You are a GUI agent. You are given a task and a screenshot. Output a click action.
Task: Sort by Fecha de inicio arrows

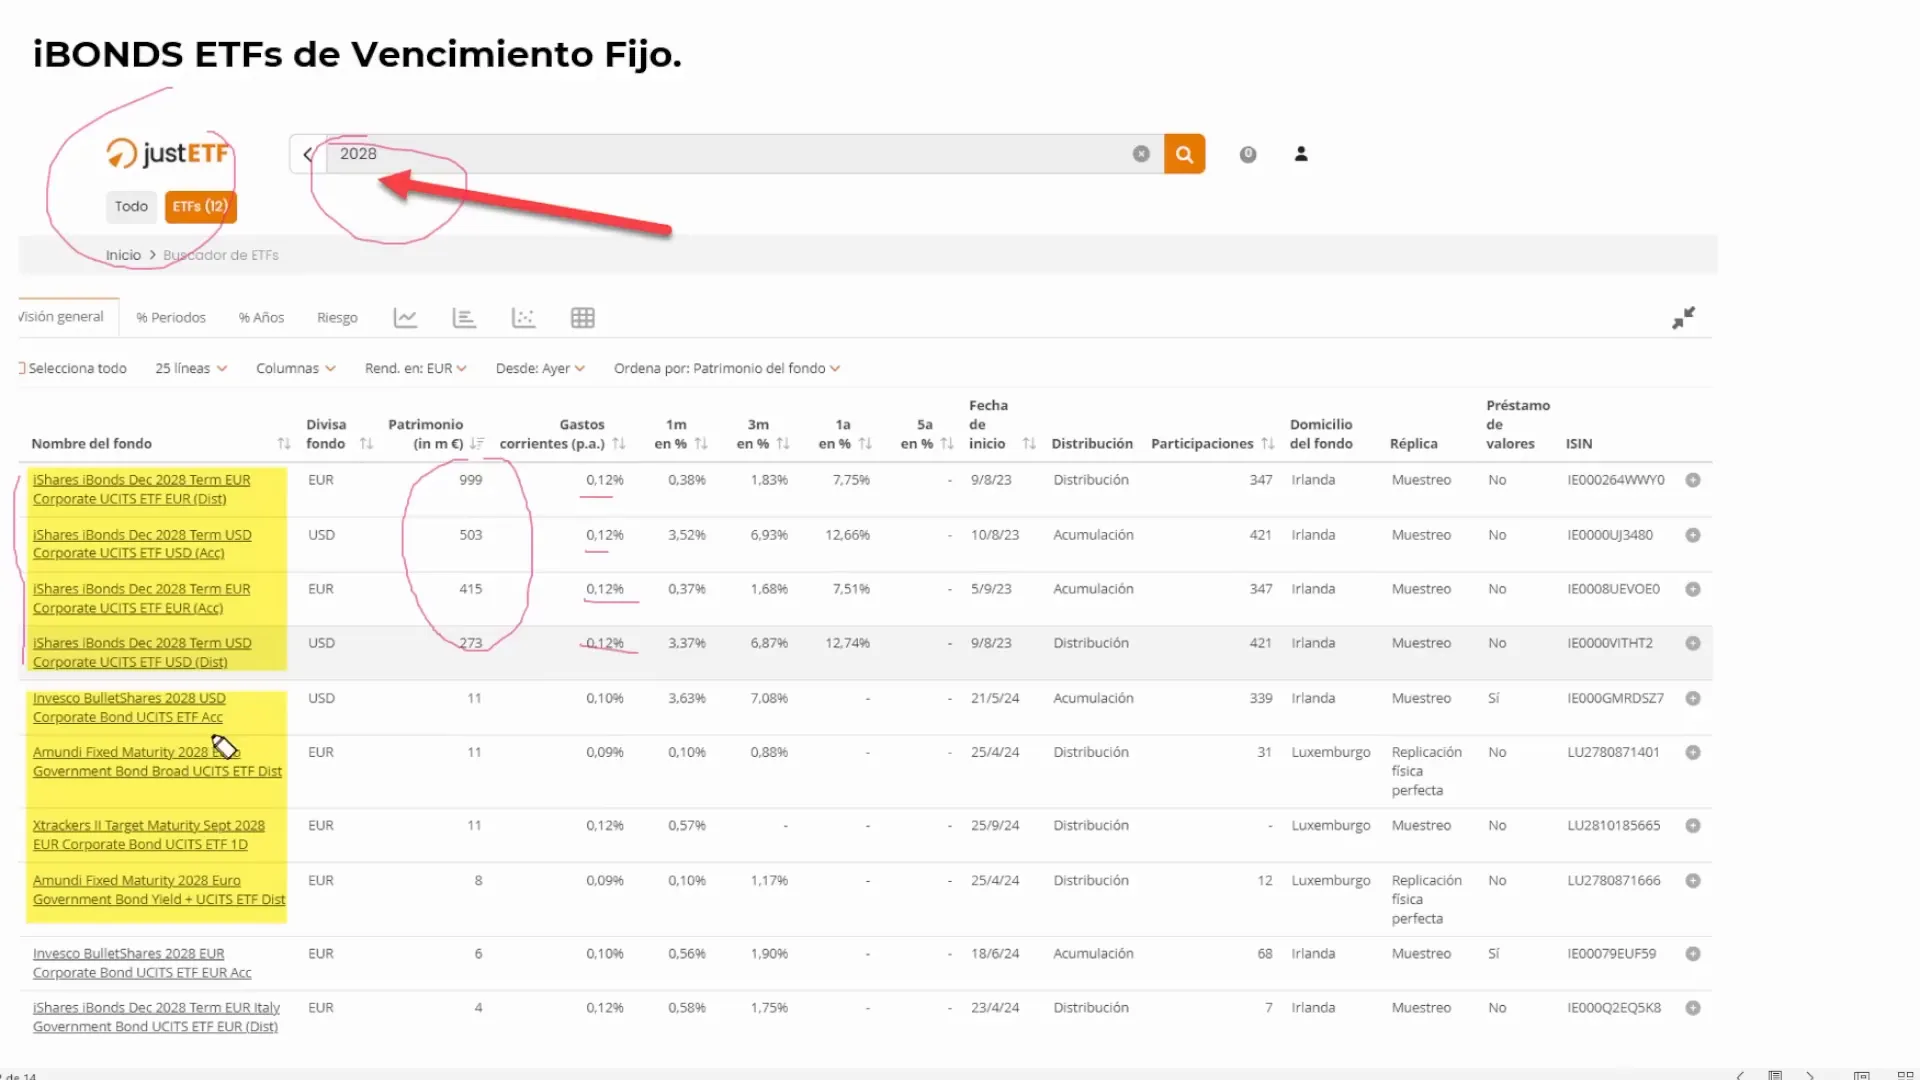1029,444
